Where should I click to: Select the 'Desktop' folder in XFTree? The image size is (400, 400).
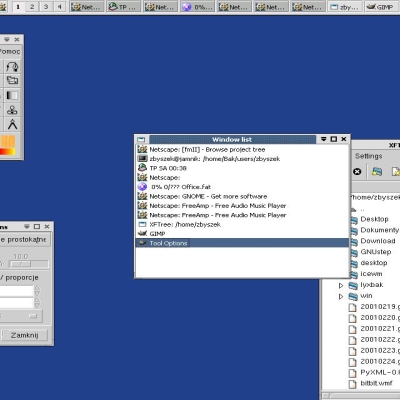pyautogui.click(x=374, y=219)
